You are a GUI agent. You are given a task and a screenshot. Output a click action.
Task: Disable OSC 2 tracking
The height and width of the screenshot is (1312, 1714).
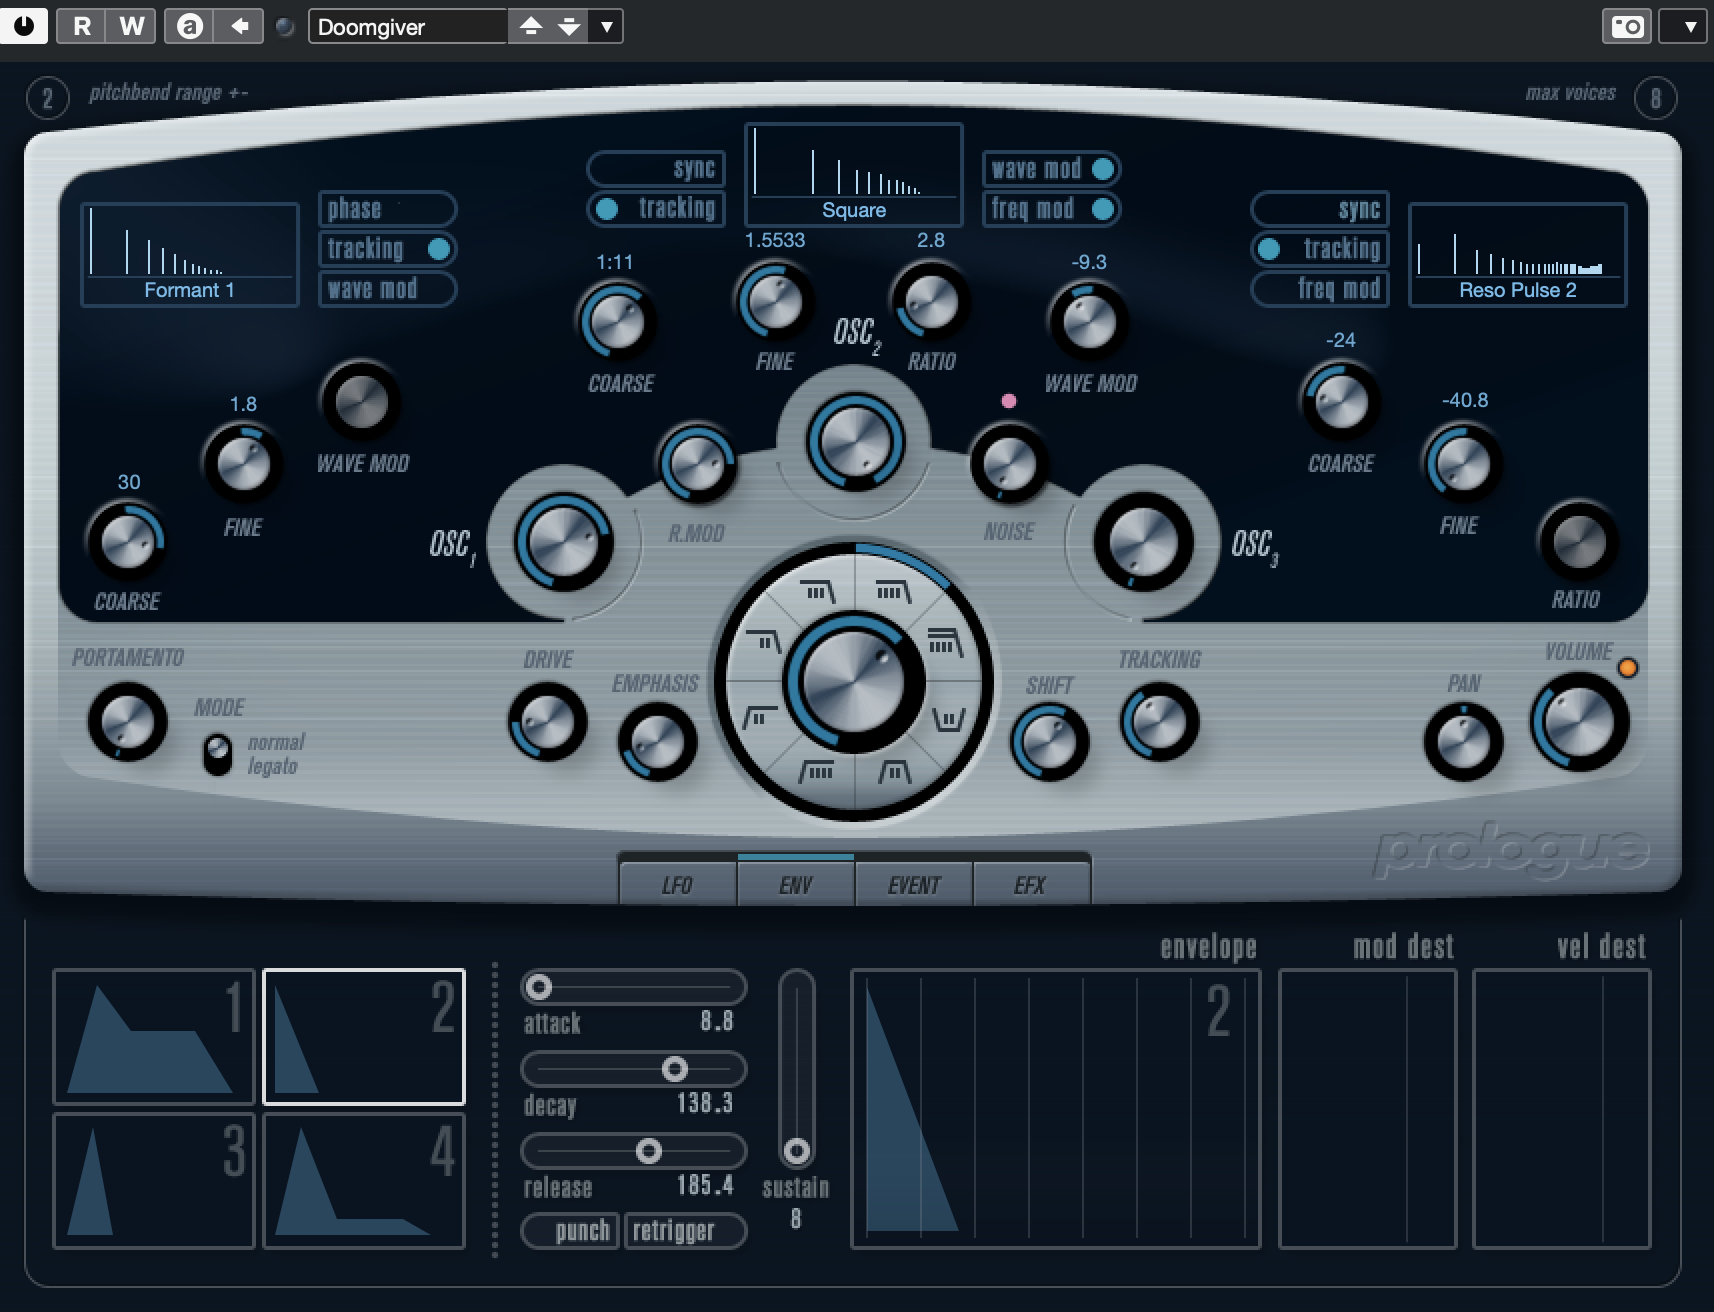656,208
